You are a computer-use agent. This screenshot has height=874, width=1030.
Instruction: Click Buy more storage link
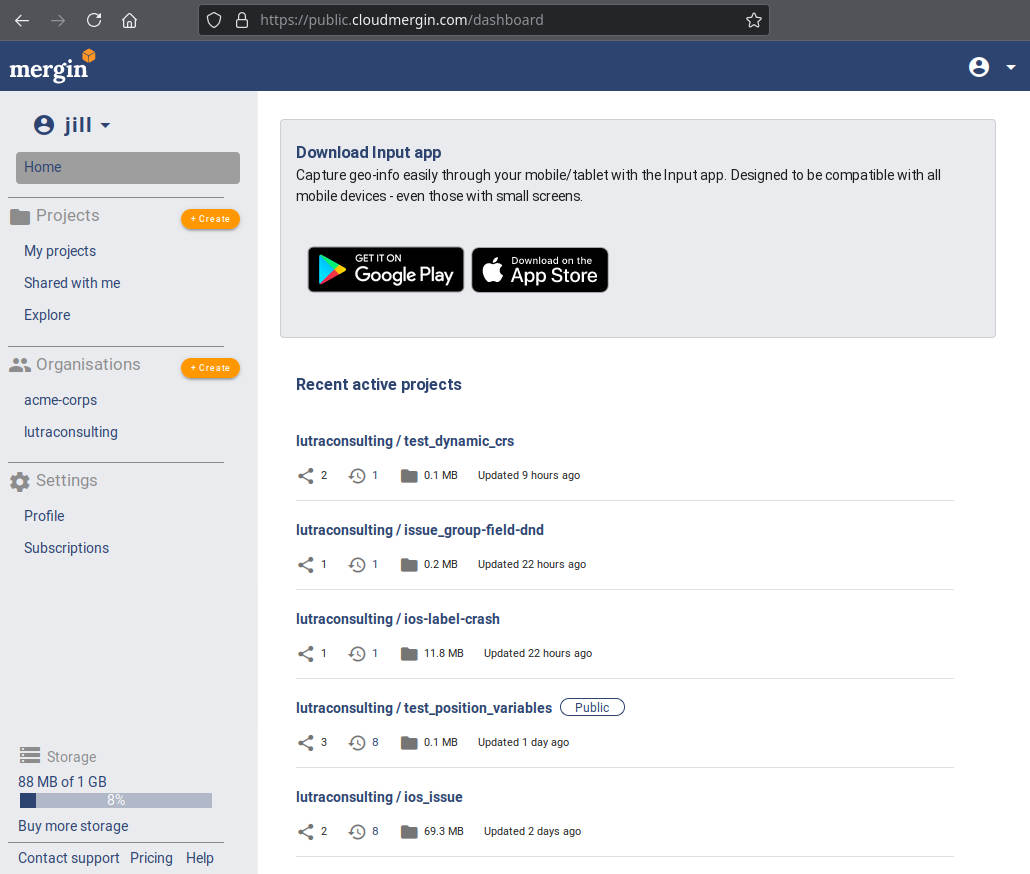(73, 826)
